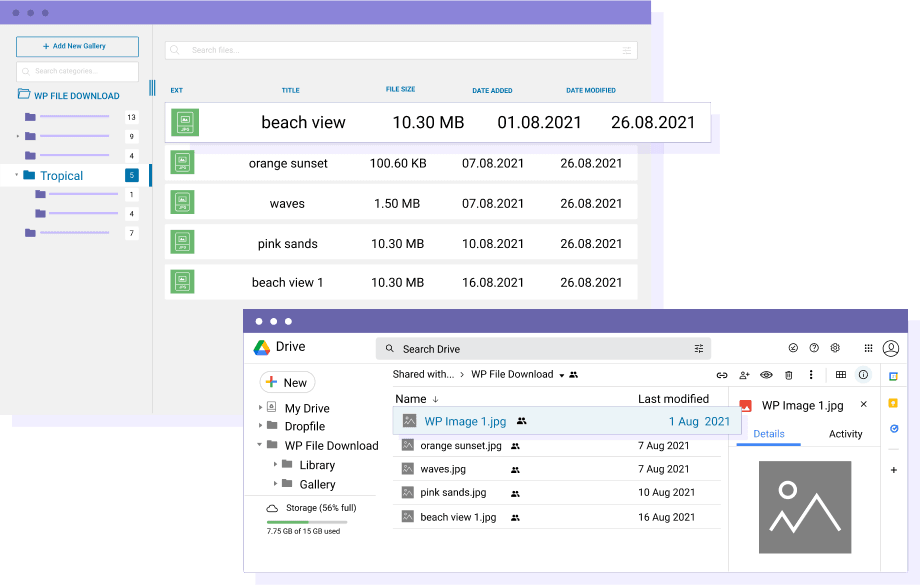Click the eye preview icon in Drive toolbar

click(768, 374)
